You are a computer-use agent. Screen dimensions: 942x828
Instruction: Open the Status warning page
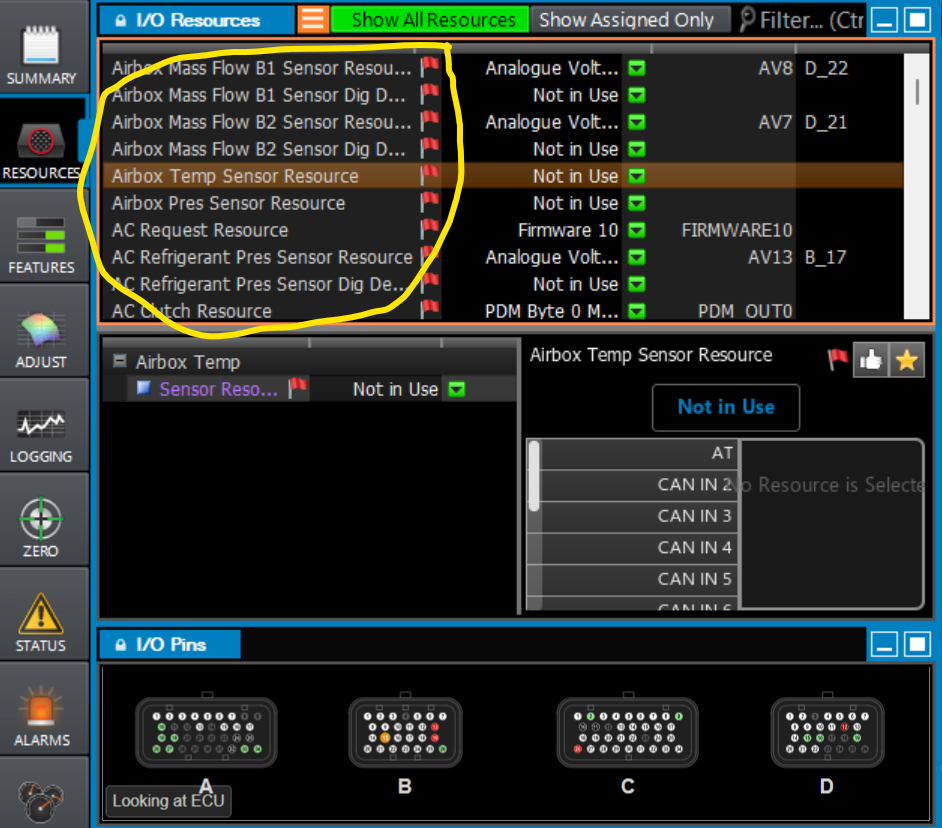click(41, 623)
